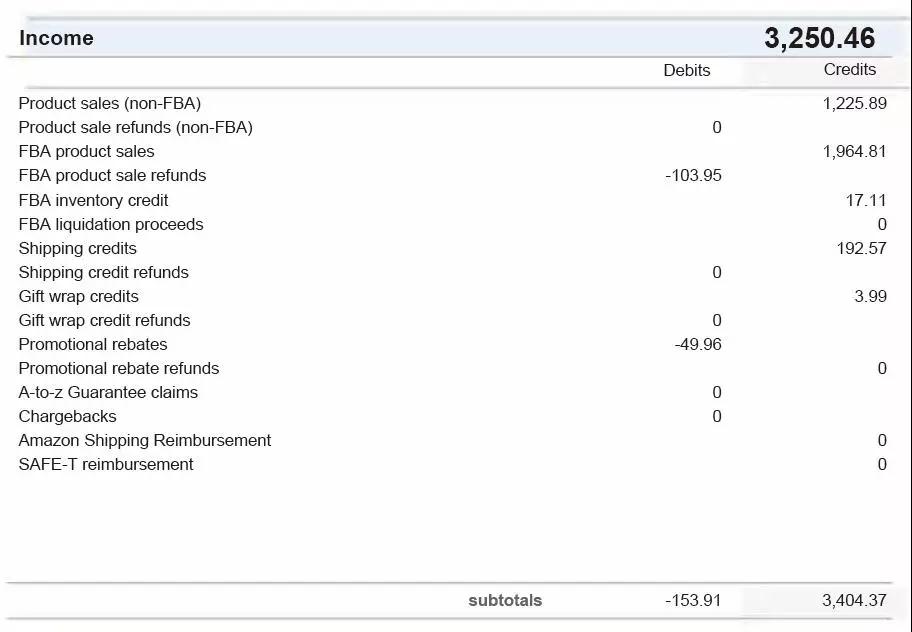Click the subtotals debit value -153.91
912x632 pixels.
click(x=692, y=600)
